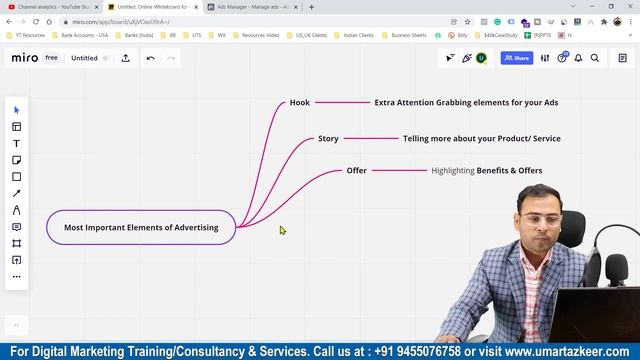This screenshot has width=640, height=360.
Task: Open the Templates tool in Miro toolbar
Action: (x=16, y=127)
